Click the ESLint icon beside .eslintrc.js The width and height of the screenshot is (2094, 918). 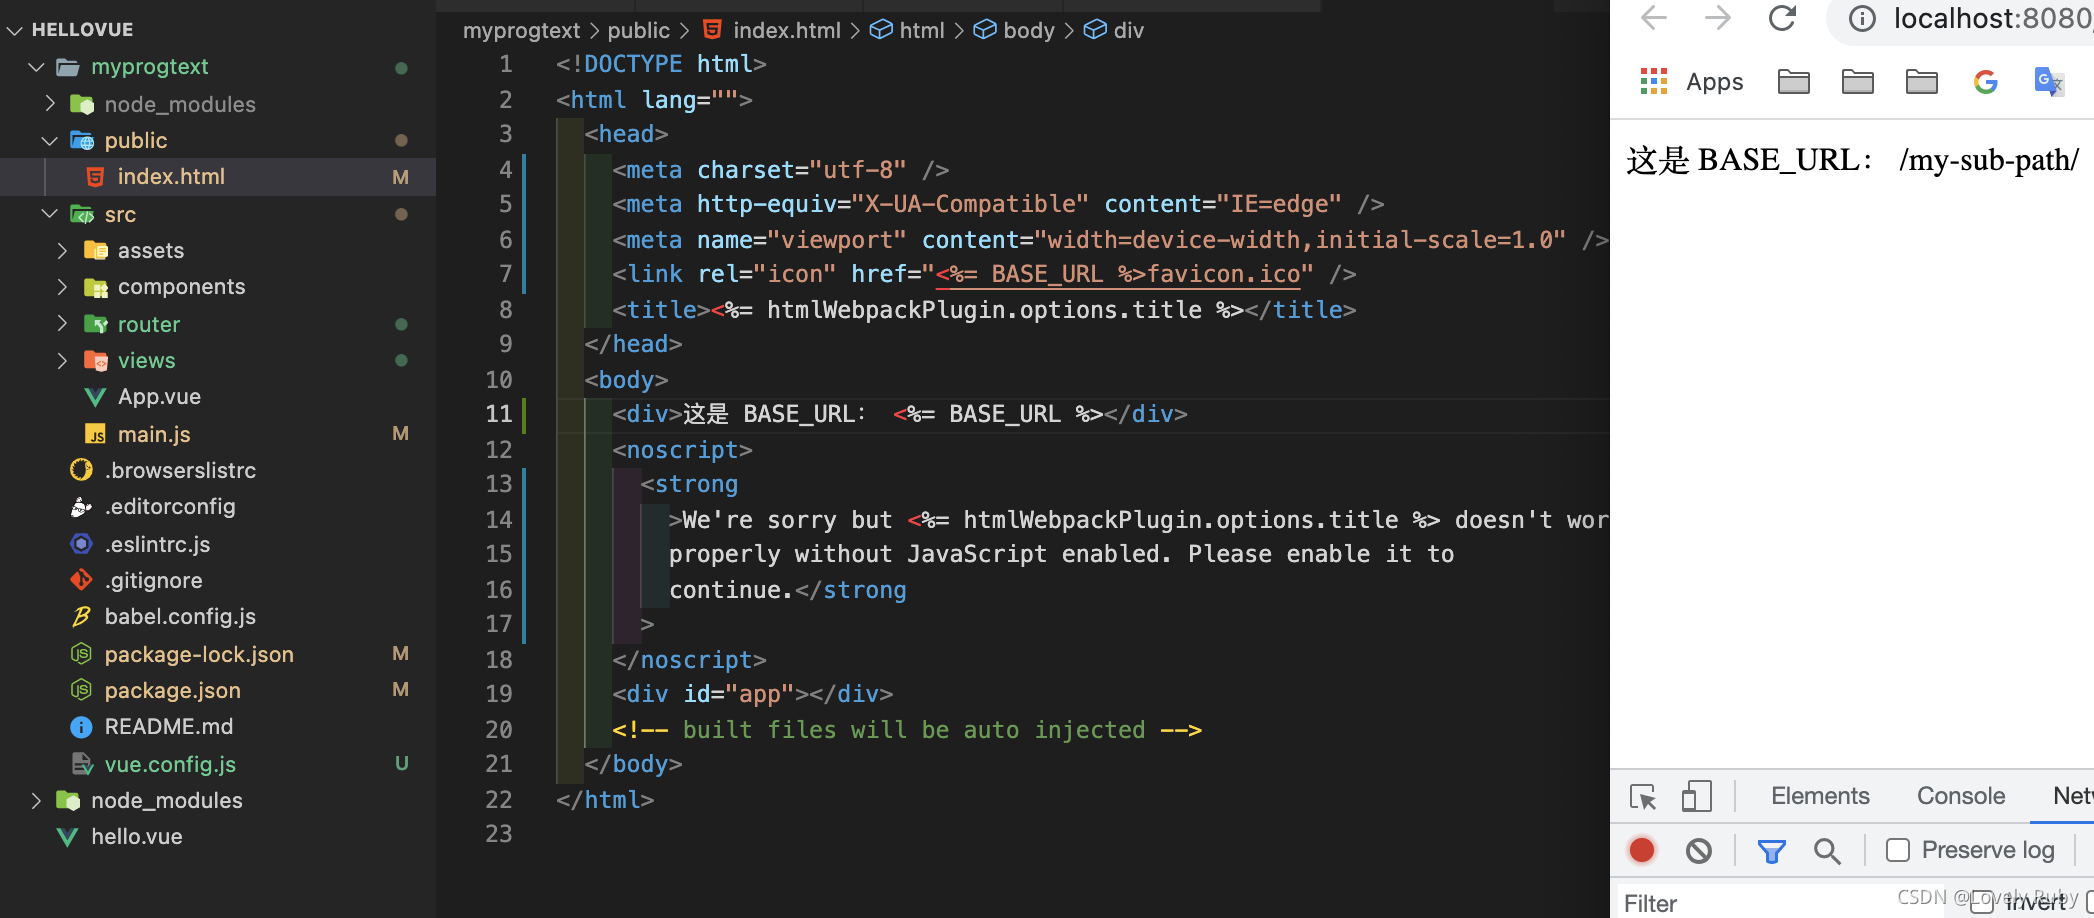81,544
